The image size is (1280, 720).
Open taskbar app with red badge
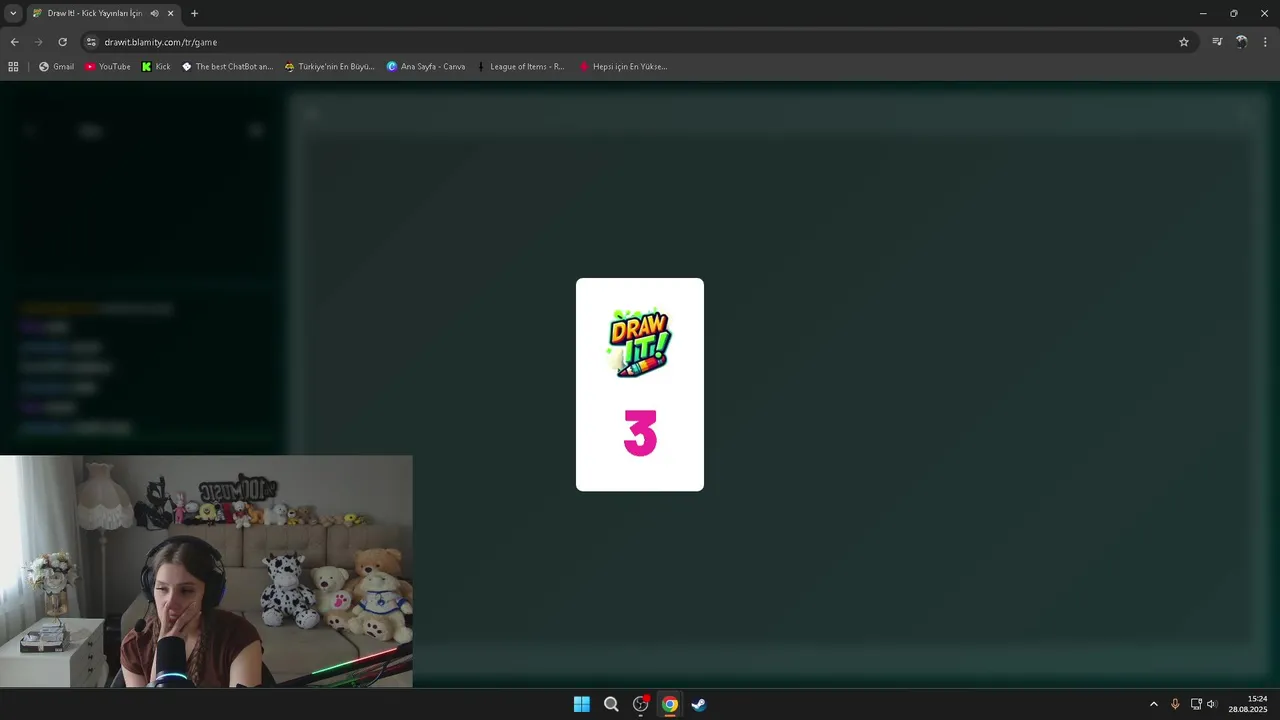(x=641, y=704)
